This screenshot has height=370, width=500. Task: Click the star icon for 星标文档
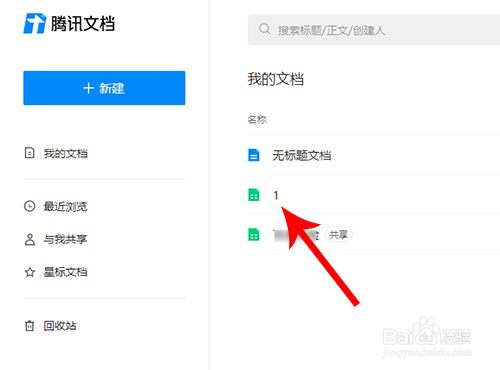tap(30, 272)
